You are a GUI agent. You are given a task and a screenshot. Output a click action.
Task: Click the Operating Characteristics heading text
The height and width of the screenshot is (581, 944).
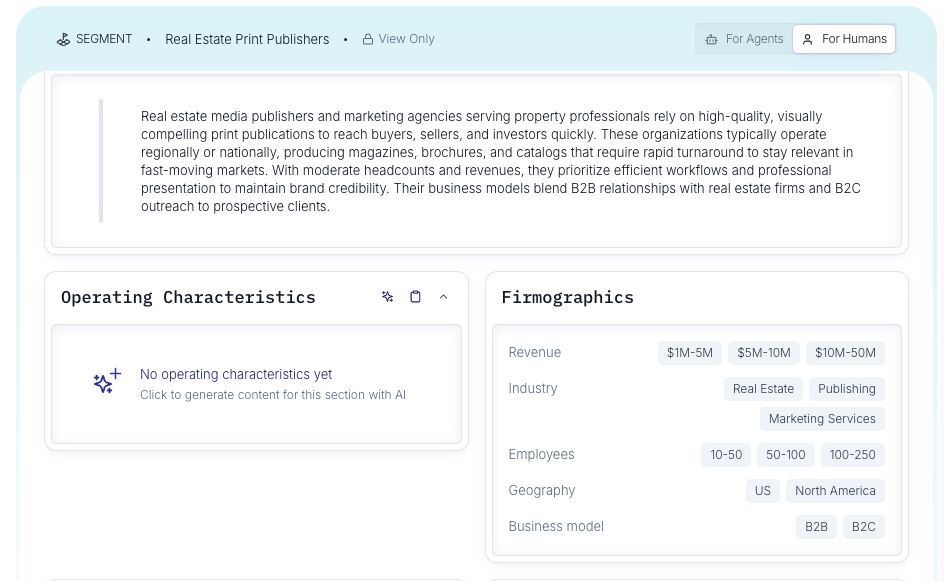[x=188, y=297]
